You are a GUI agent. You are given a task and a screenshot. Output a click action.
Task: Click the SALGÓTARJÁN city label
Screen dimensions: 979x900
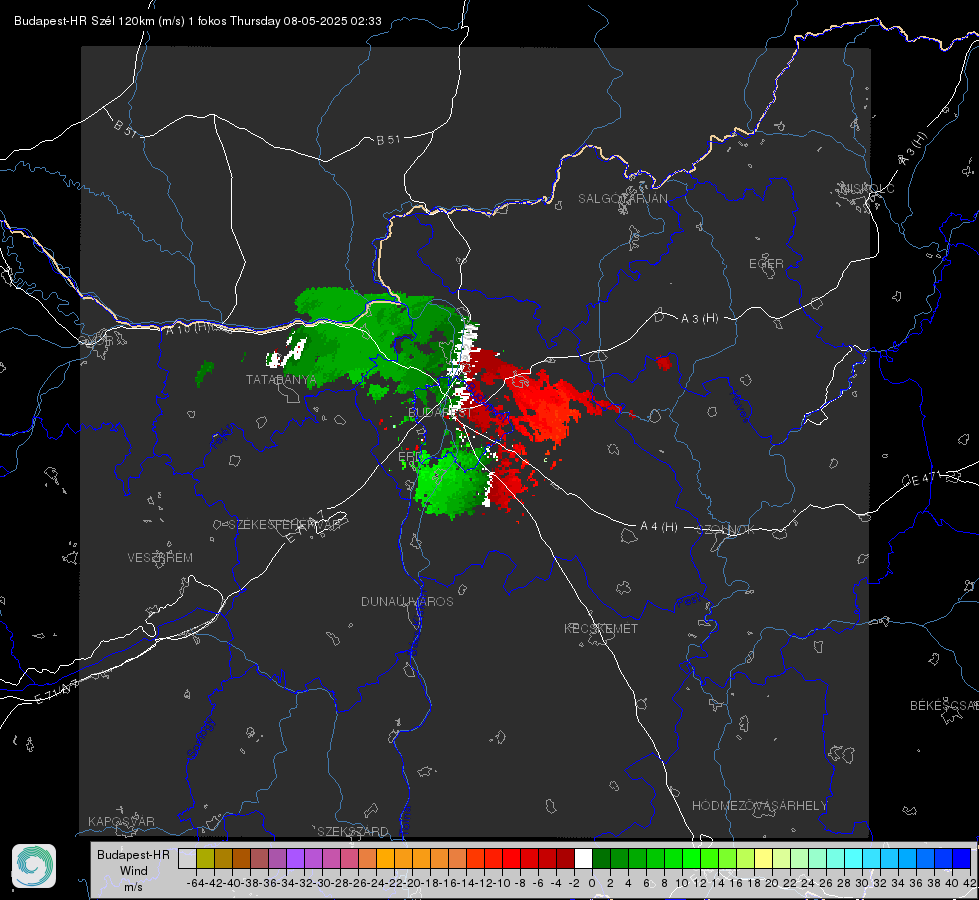coord(622,199)
